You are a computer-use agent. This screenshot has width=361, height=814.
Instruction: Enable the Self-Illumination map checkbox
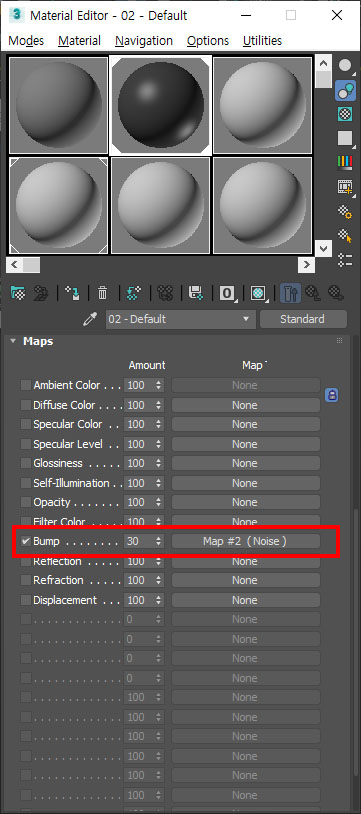25,483
